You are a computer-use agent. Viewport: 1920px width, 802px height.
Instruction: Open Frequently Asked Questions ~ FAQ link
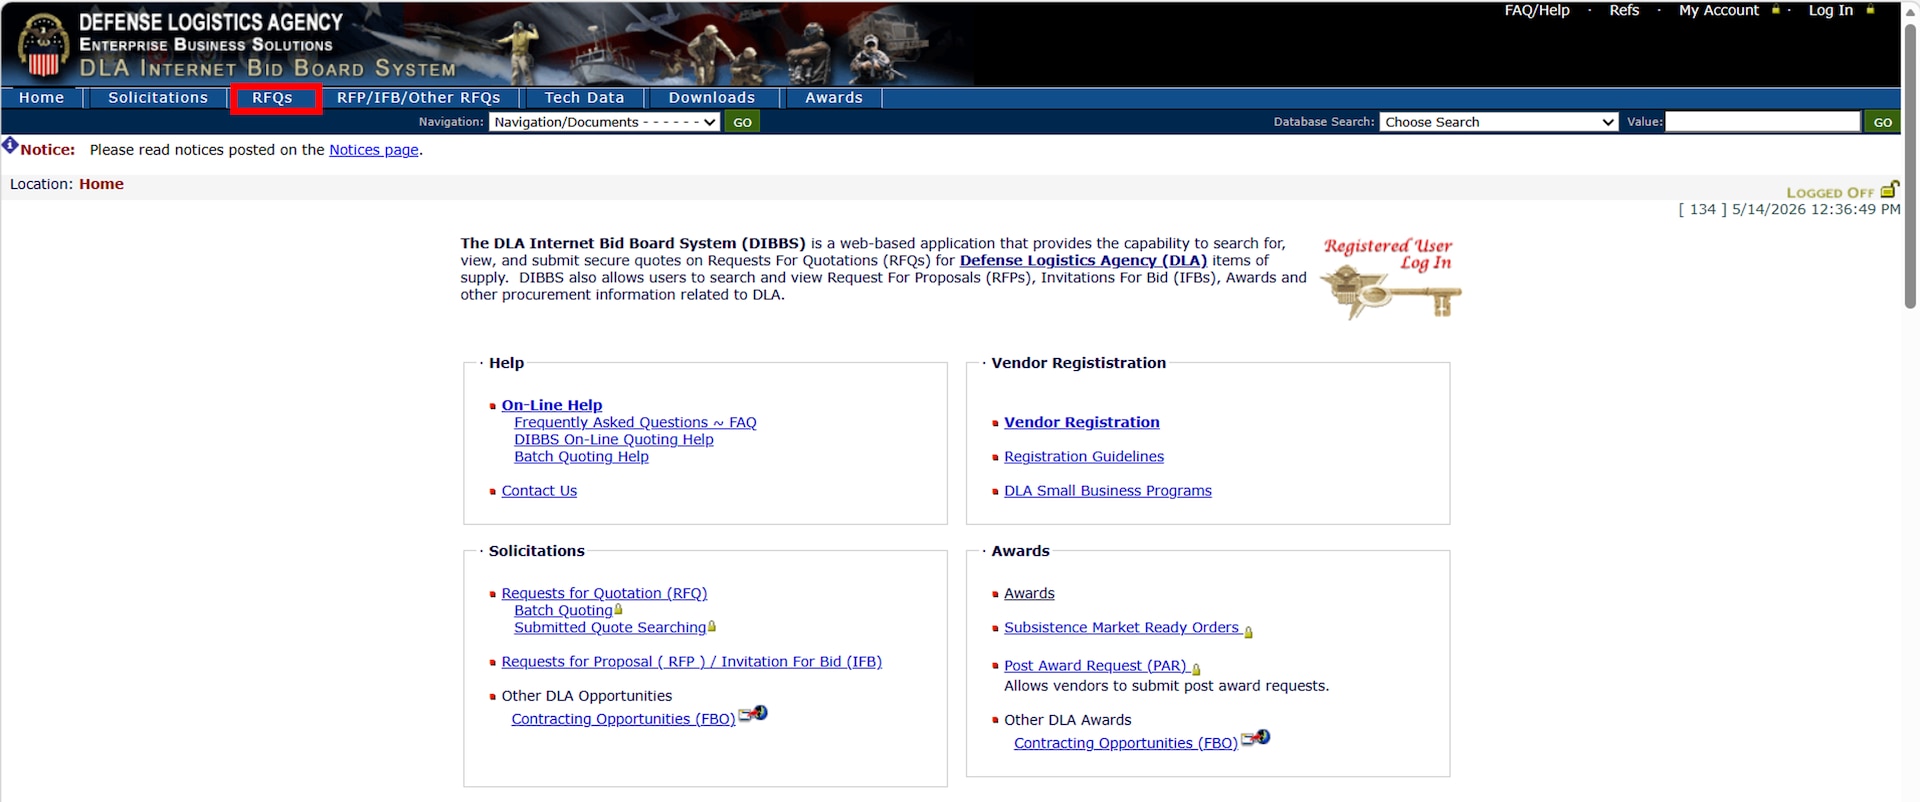(635, 422)
